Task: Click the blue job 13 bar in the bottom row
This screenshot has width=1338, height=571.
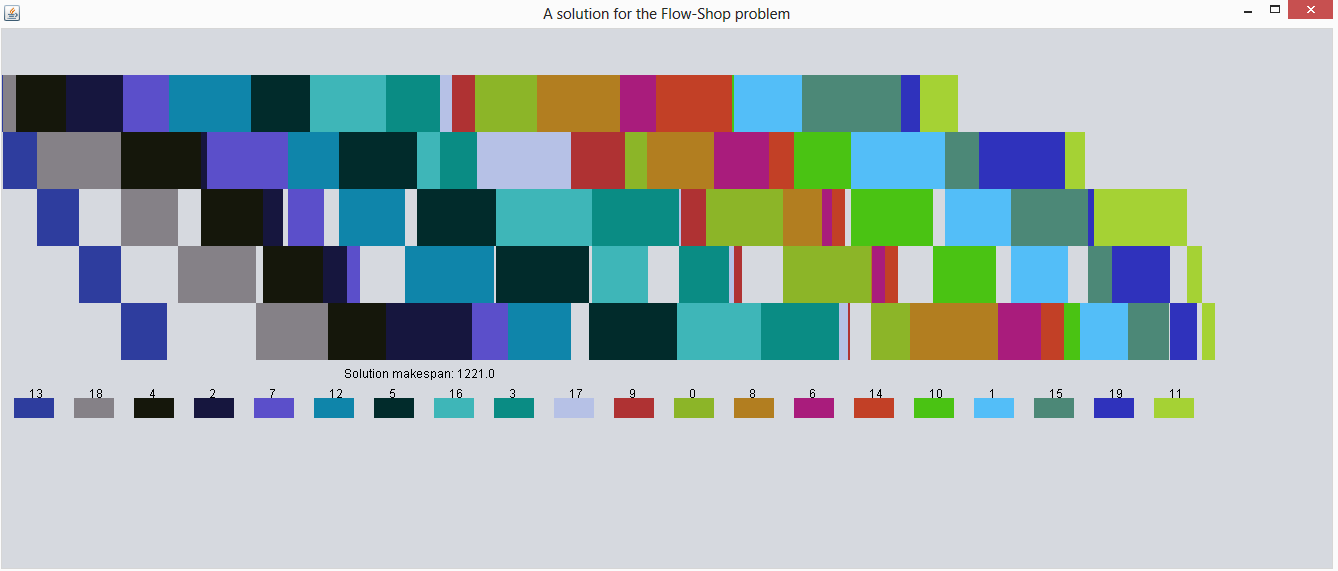Action: tap(144, 331)
